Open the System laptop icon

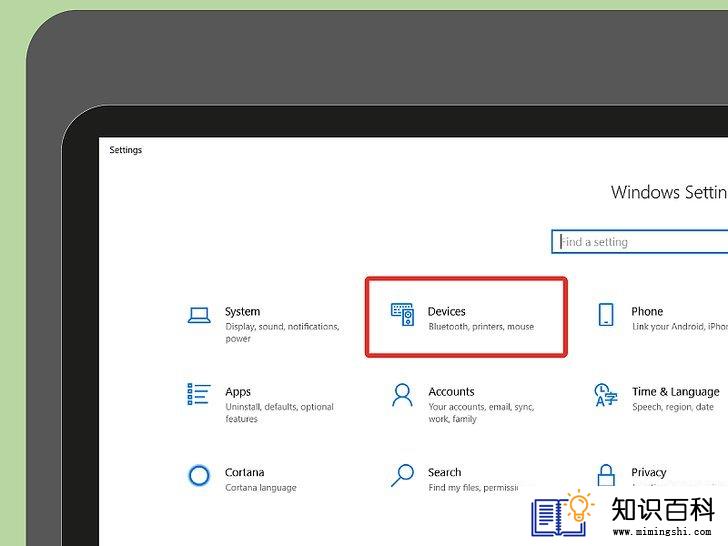click(199, 315)
